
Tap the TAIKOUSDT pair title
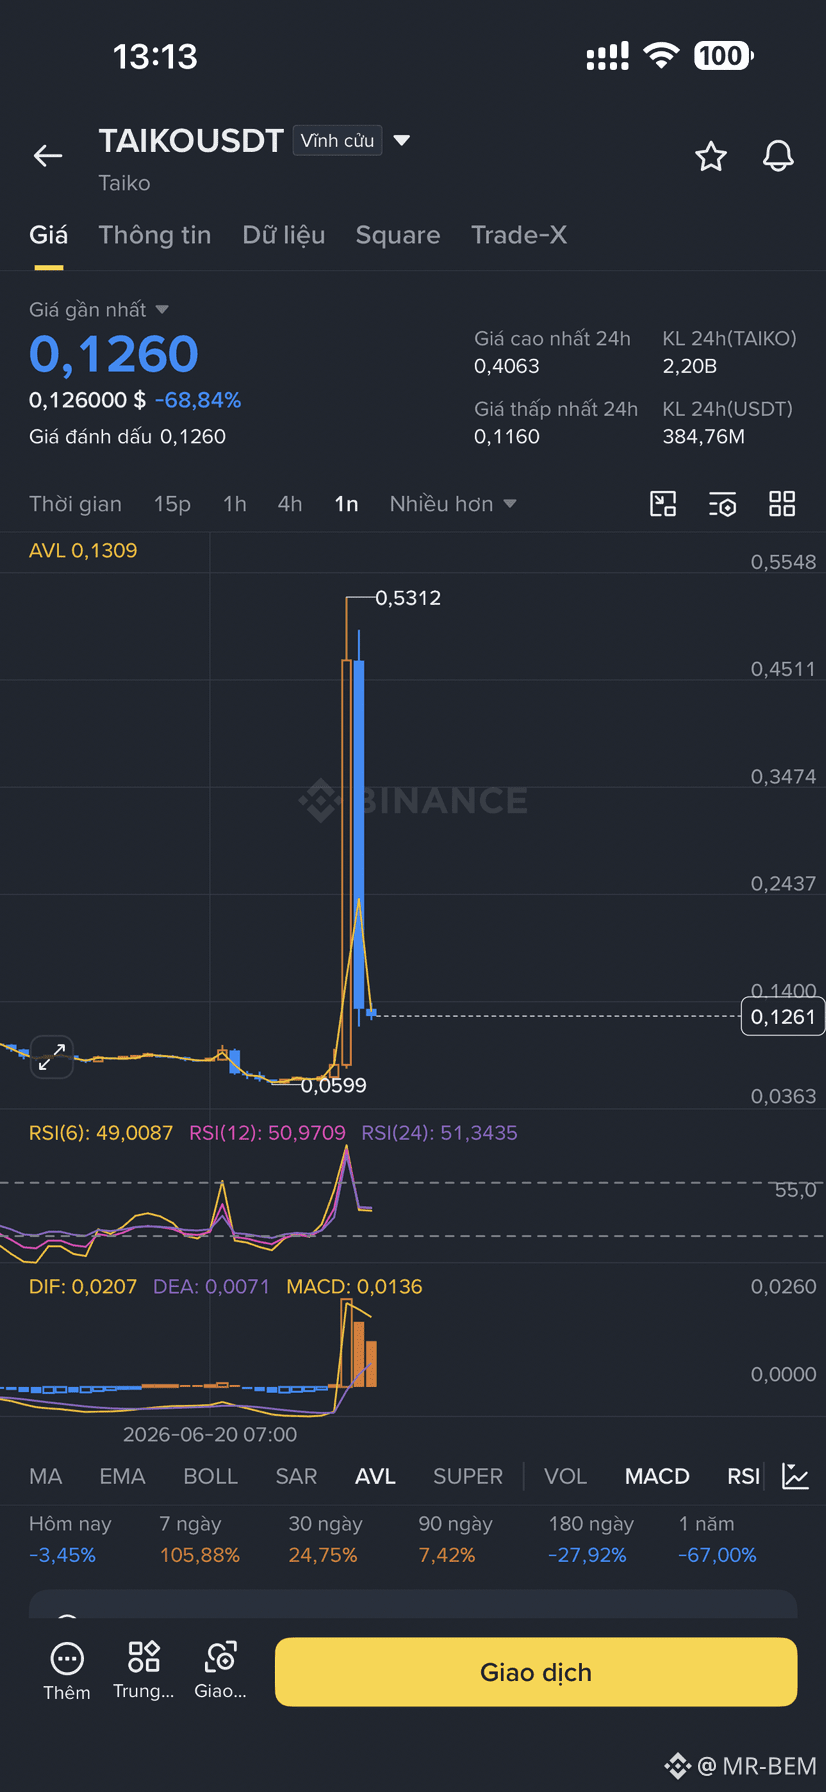point(191,141)
